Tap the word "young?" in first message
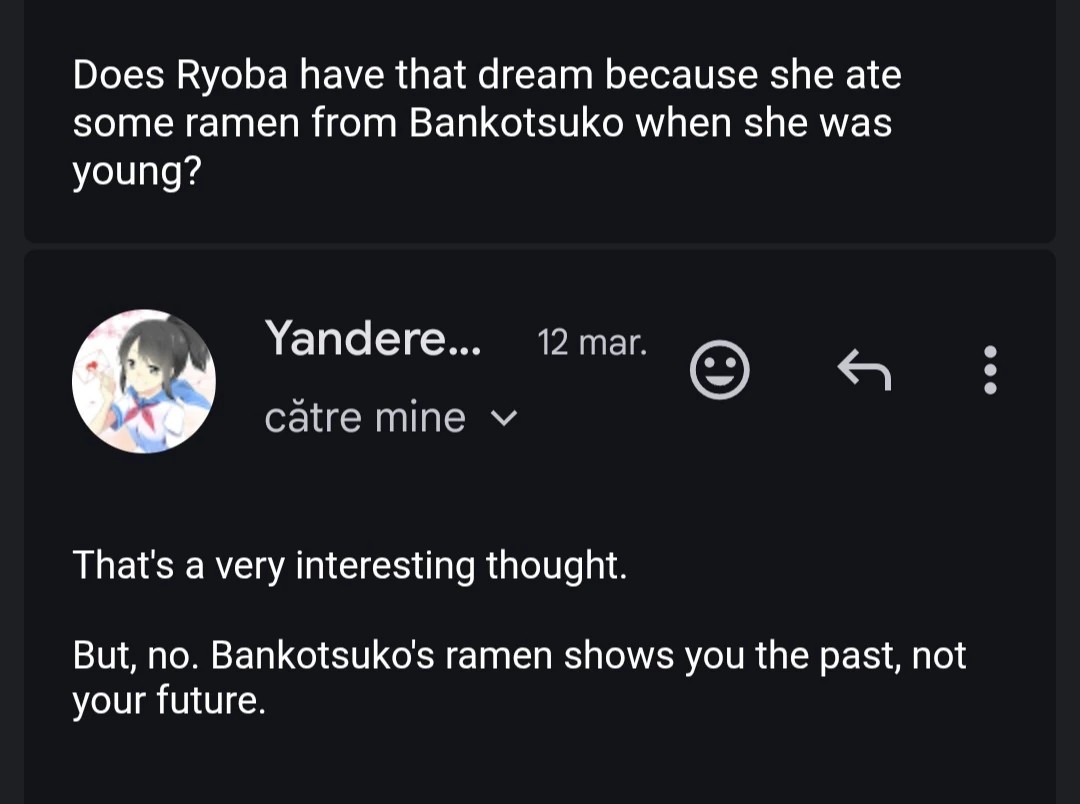Viewport: 1080px width, 804px height. pyautogui.click(x=137, y=173)
